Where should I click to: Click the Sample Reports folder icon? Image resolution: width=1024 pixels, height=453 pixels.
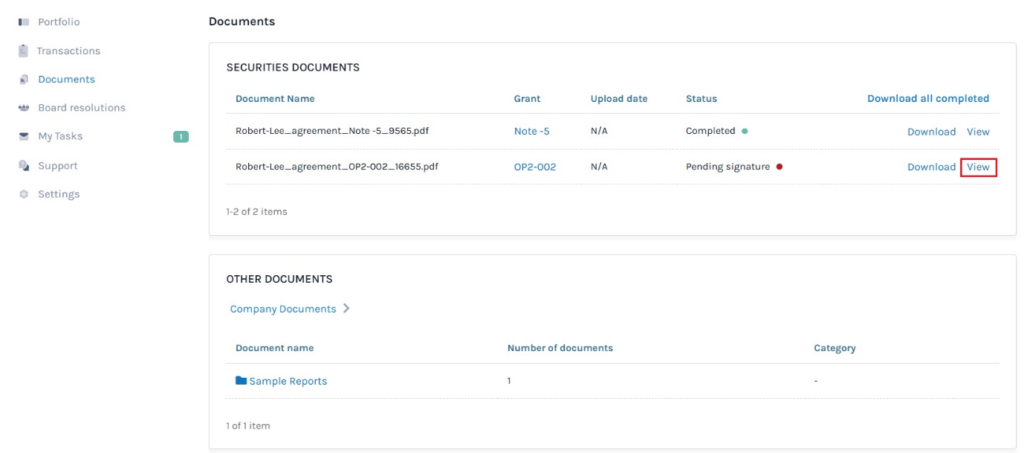(241, 381)
